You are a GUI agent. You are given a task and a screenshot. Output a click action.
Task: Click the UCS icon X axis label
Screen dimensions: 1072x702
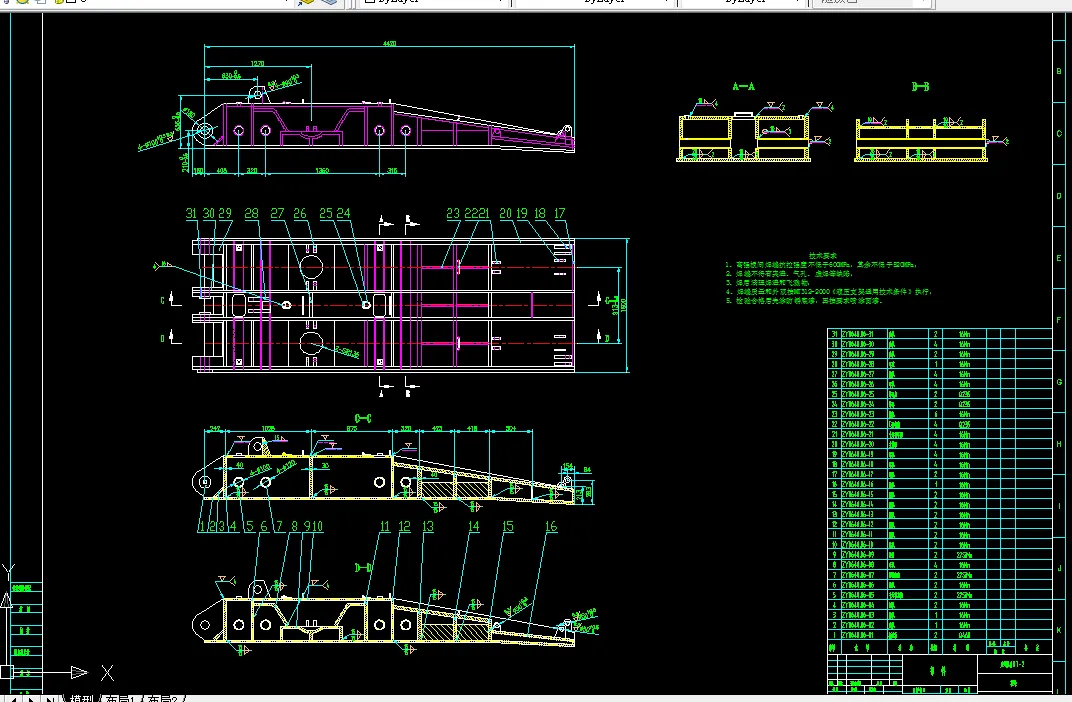tap(107, 673)
